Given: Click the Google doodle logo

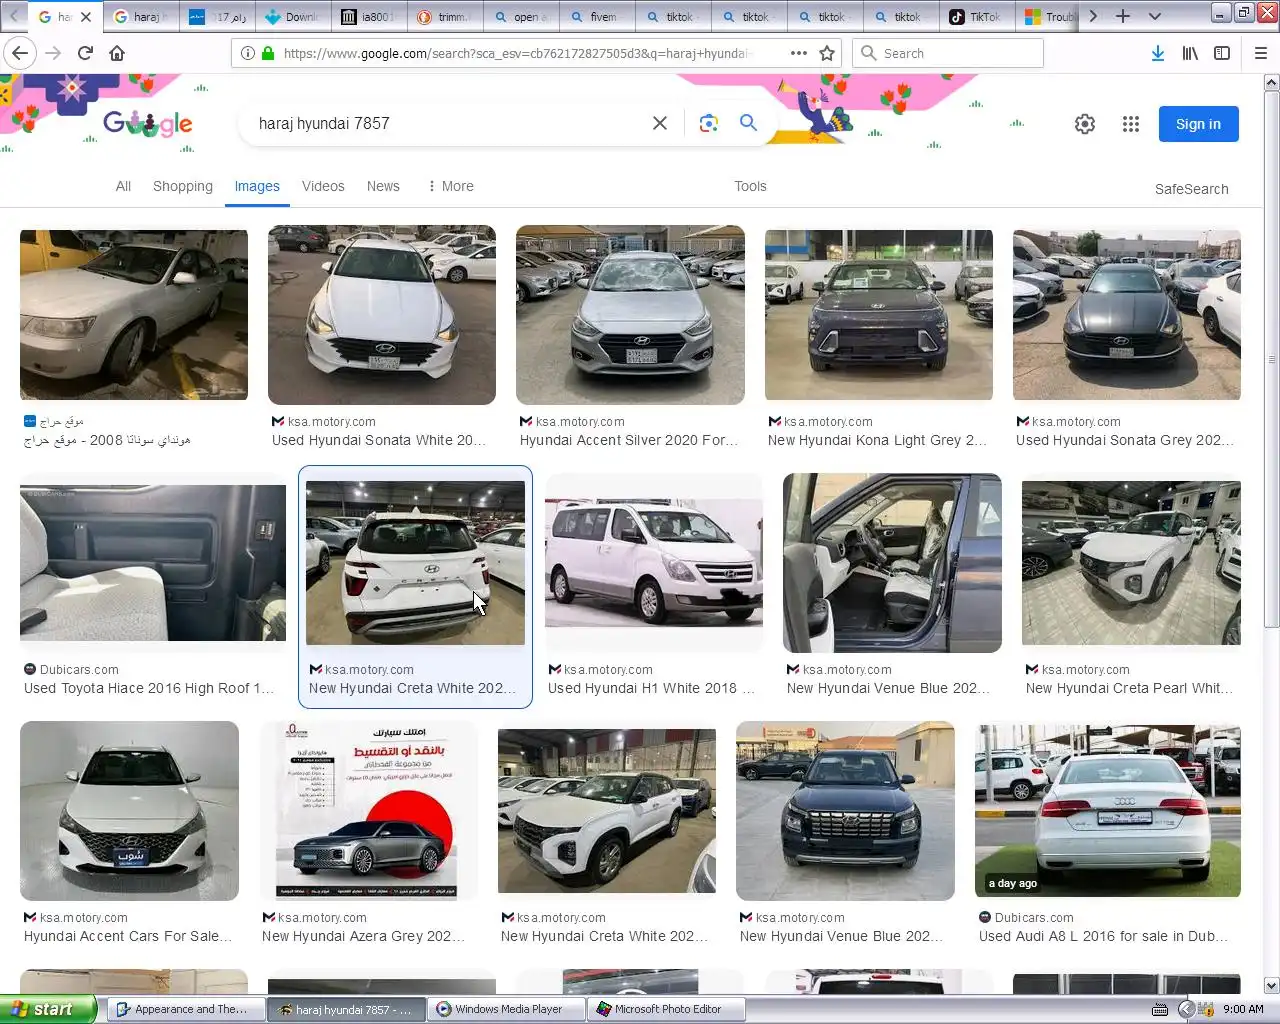Looking at the screenshot, I should (x=148, y=124).
